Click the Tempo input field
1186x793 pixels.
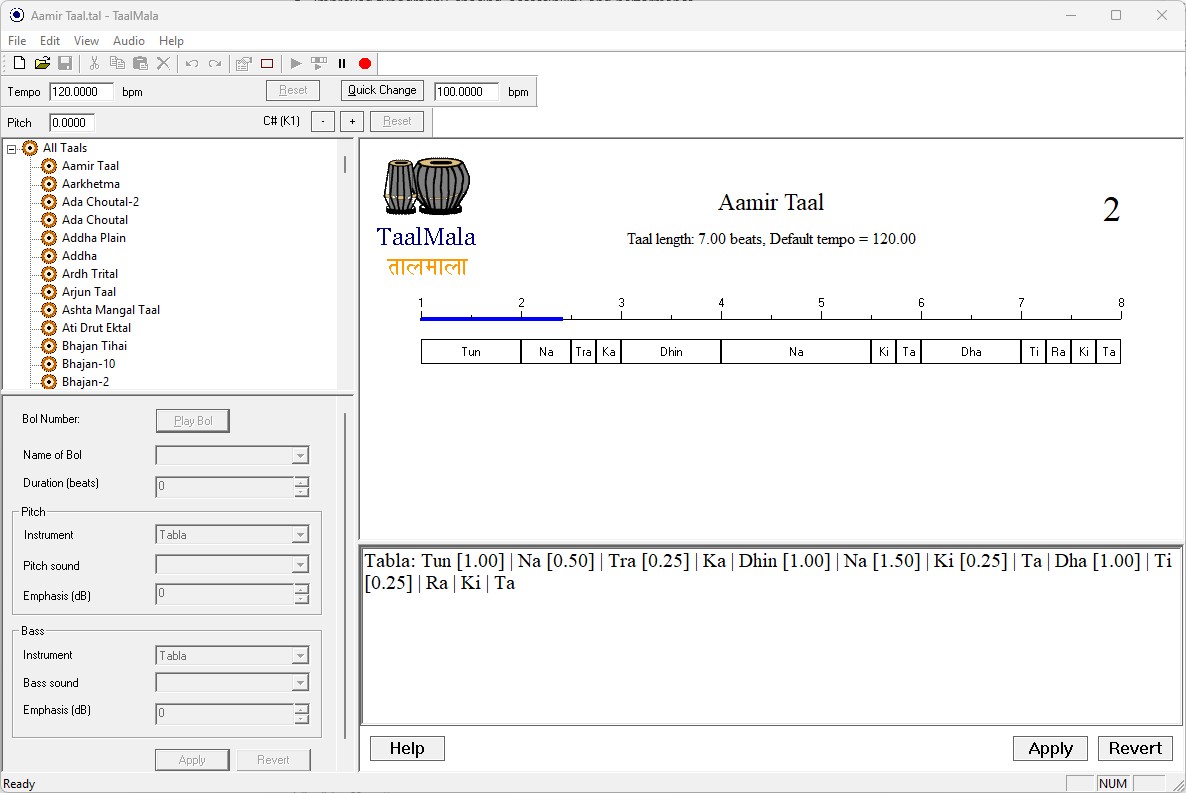click(82, 92)
